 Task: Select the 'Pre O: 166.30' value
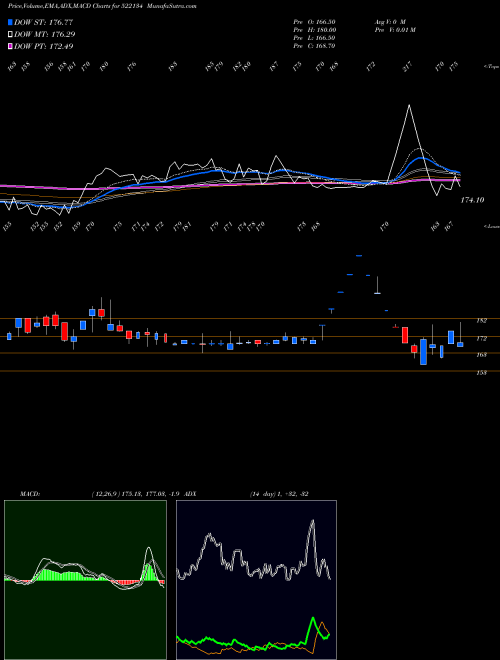click(x=314, y=22)
